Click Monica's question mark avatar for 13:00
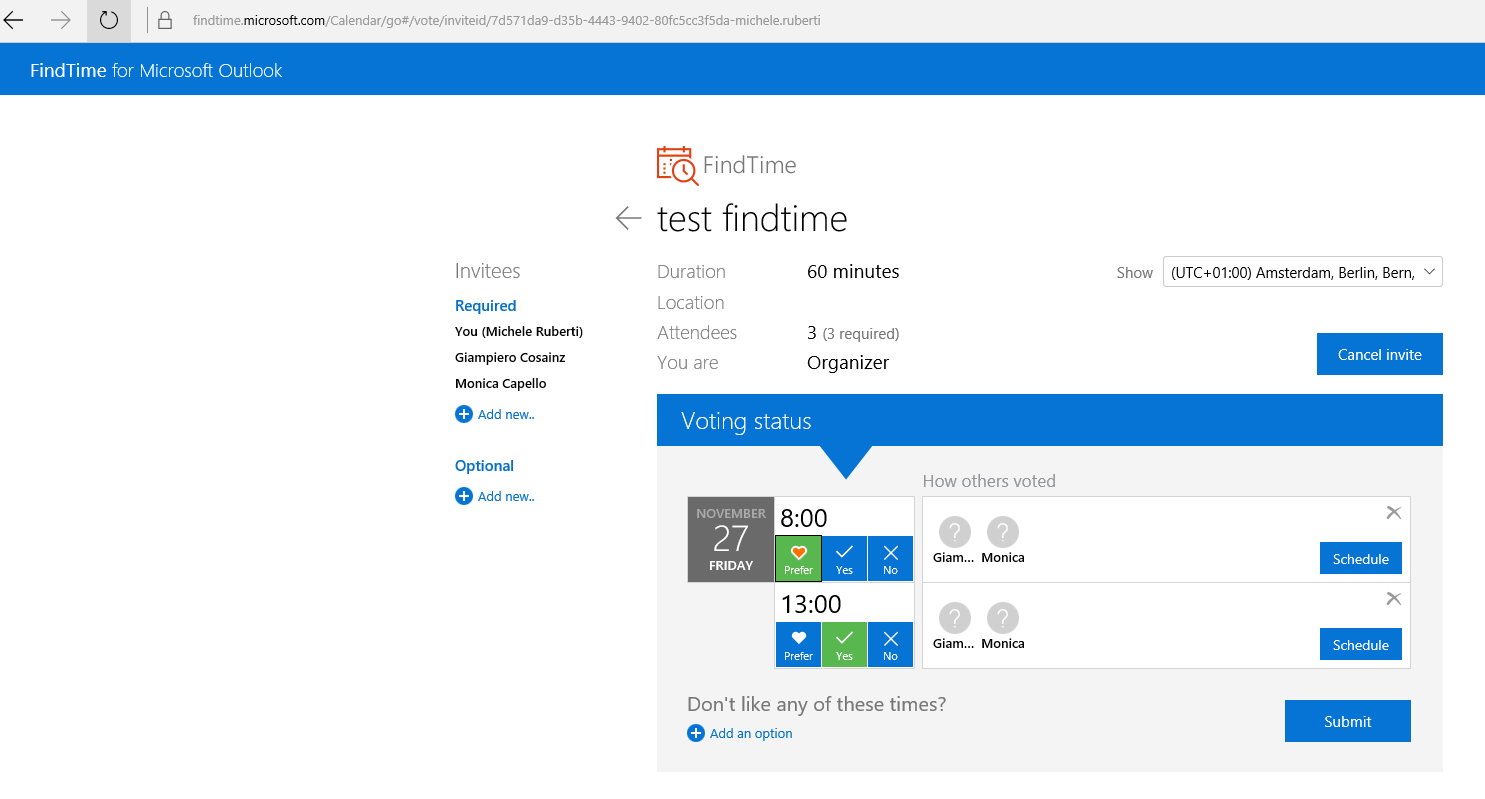The height and width of the screenshot is (799, 1485). (x=1003, y=618)
